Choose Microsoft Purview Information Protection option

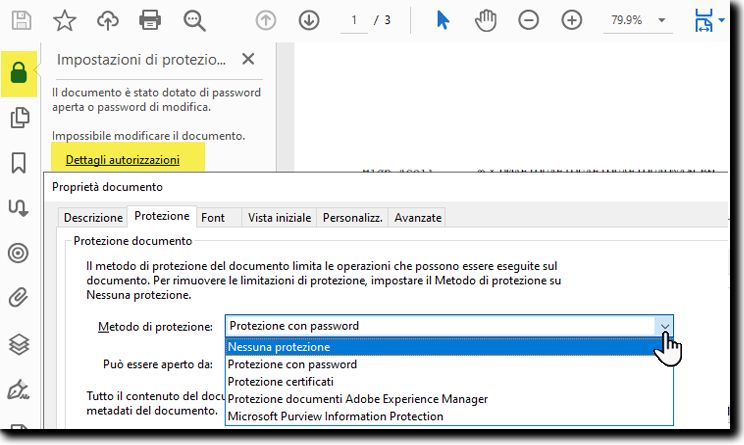tap(449, 416)
